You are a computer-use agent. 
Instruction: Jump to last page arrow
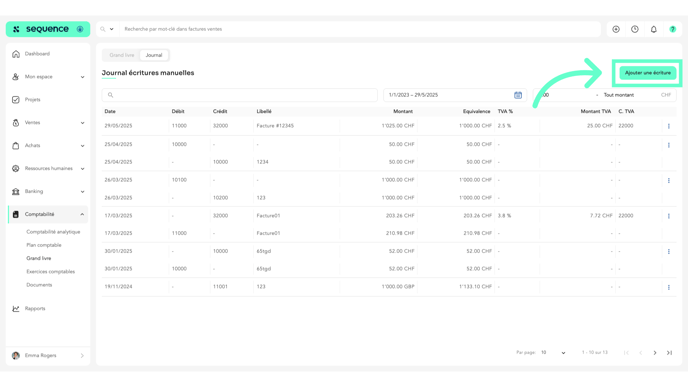669,353
